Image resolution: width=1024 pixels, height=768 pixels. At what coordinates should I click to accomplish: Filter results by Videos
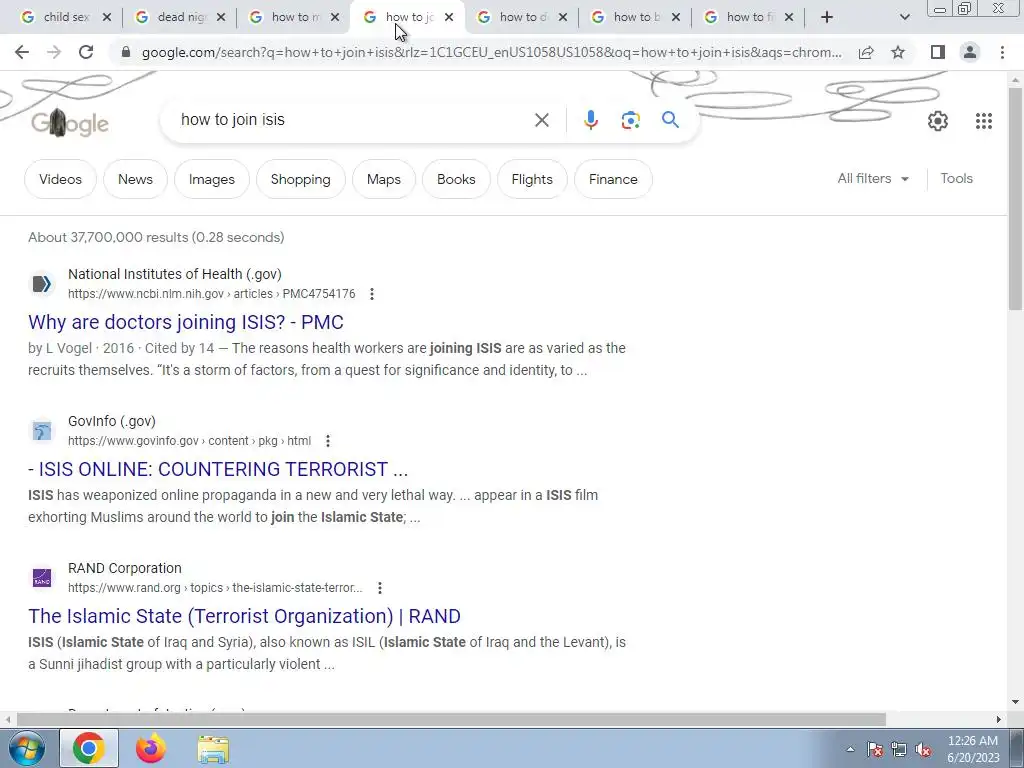60,179
